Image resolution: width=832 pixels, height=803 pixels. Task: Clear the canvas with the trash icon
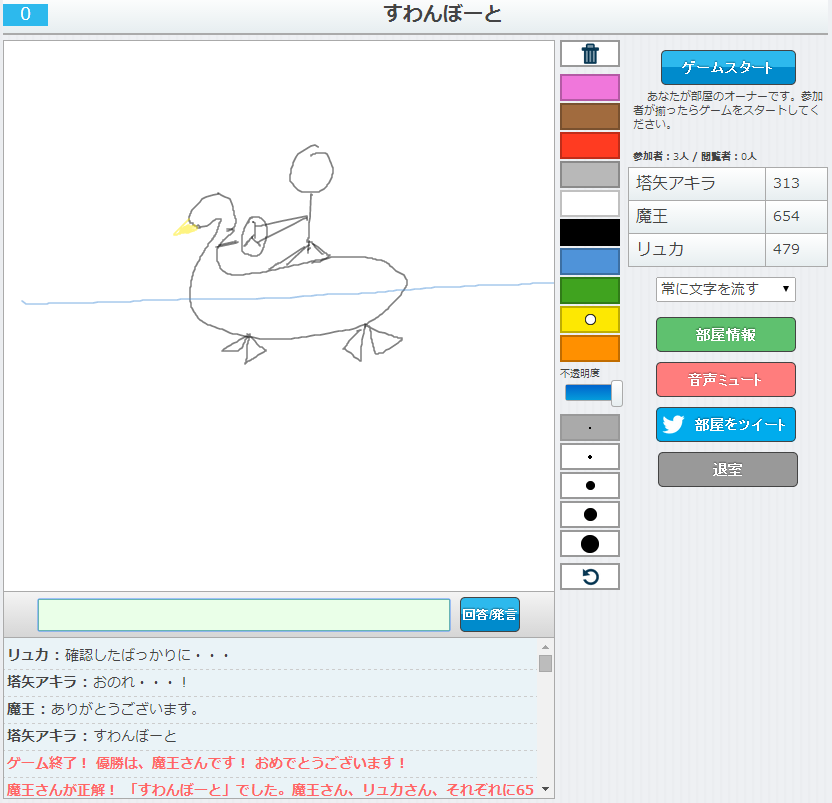click(590, 54)
